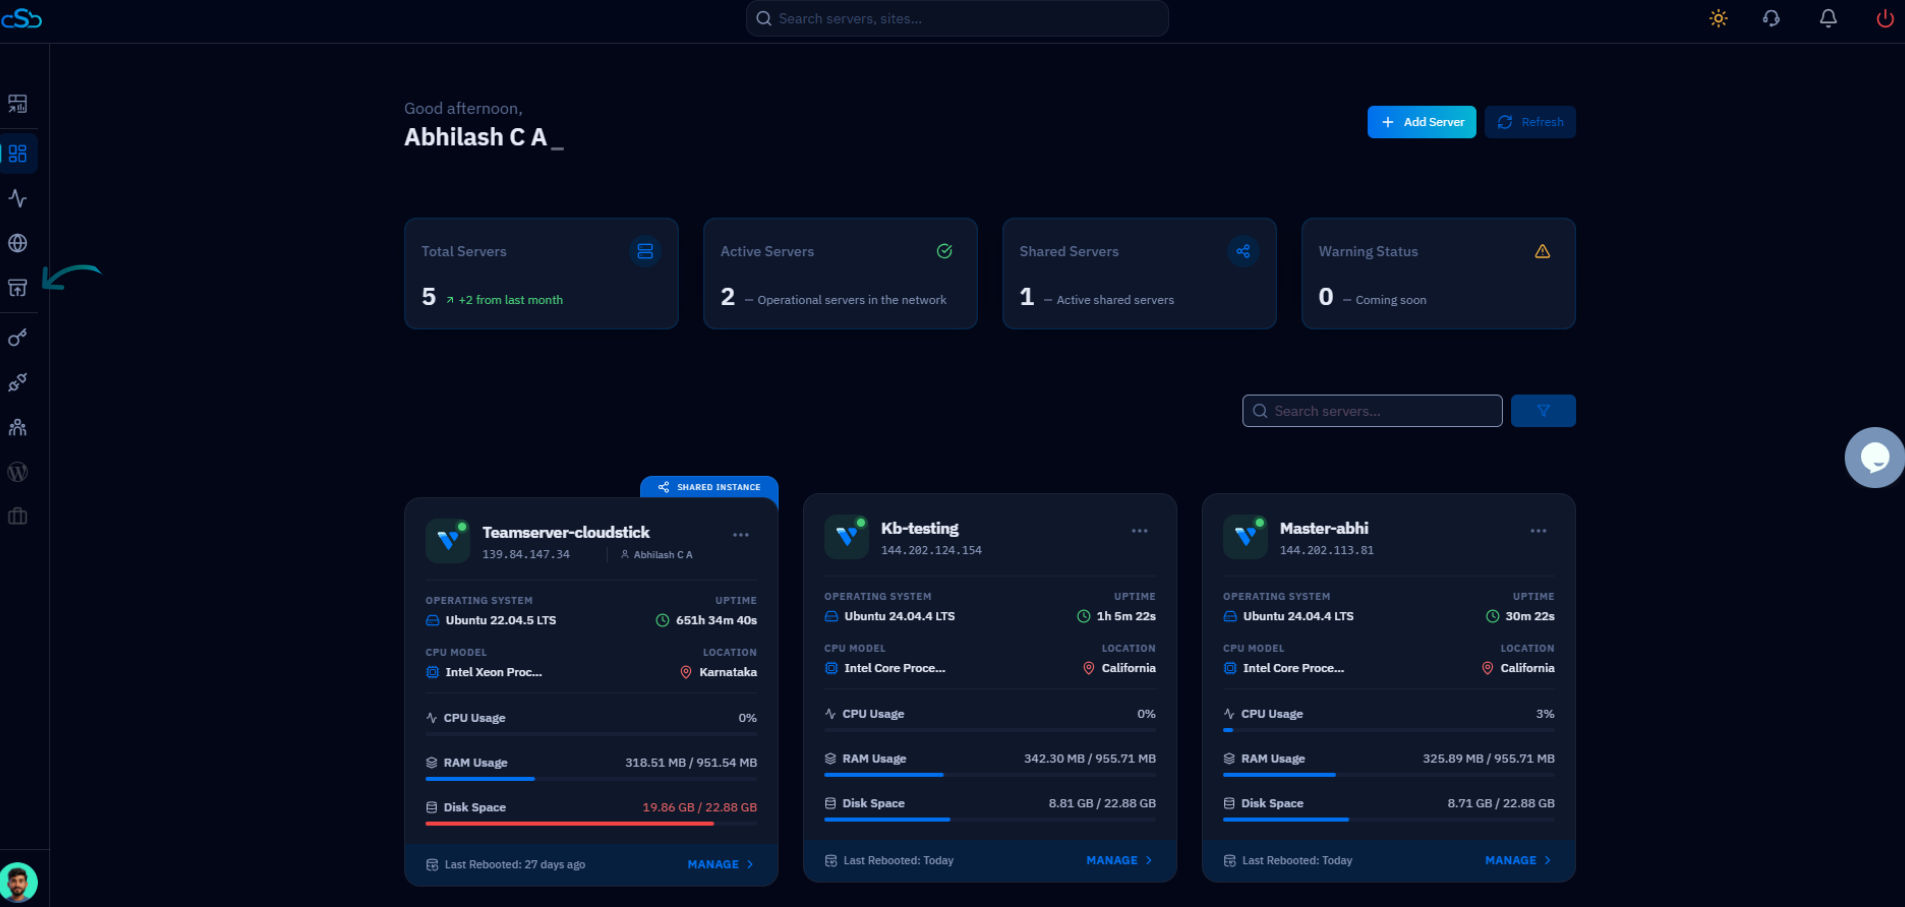Viewport: 1905px width, 907px height.
Task: Open the WordPress icon in sidebar
Action: (x=18, y=472)
